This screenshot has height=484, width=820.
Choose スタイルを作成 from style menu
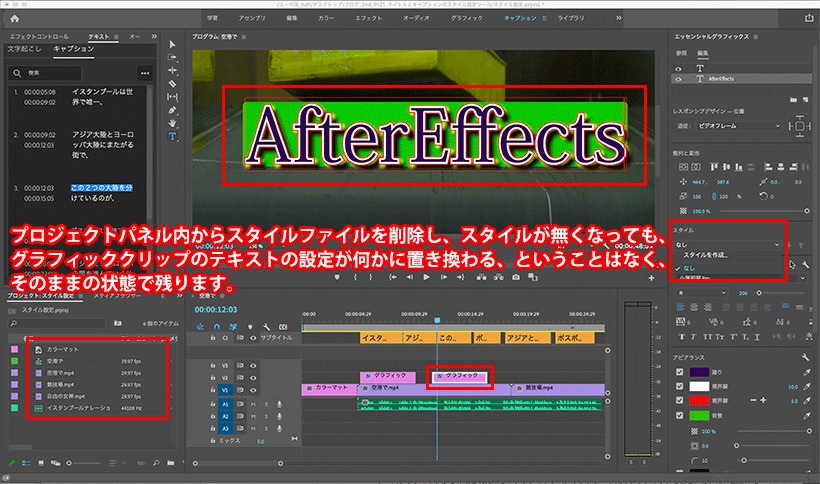pos(705,255)
